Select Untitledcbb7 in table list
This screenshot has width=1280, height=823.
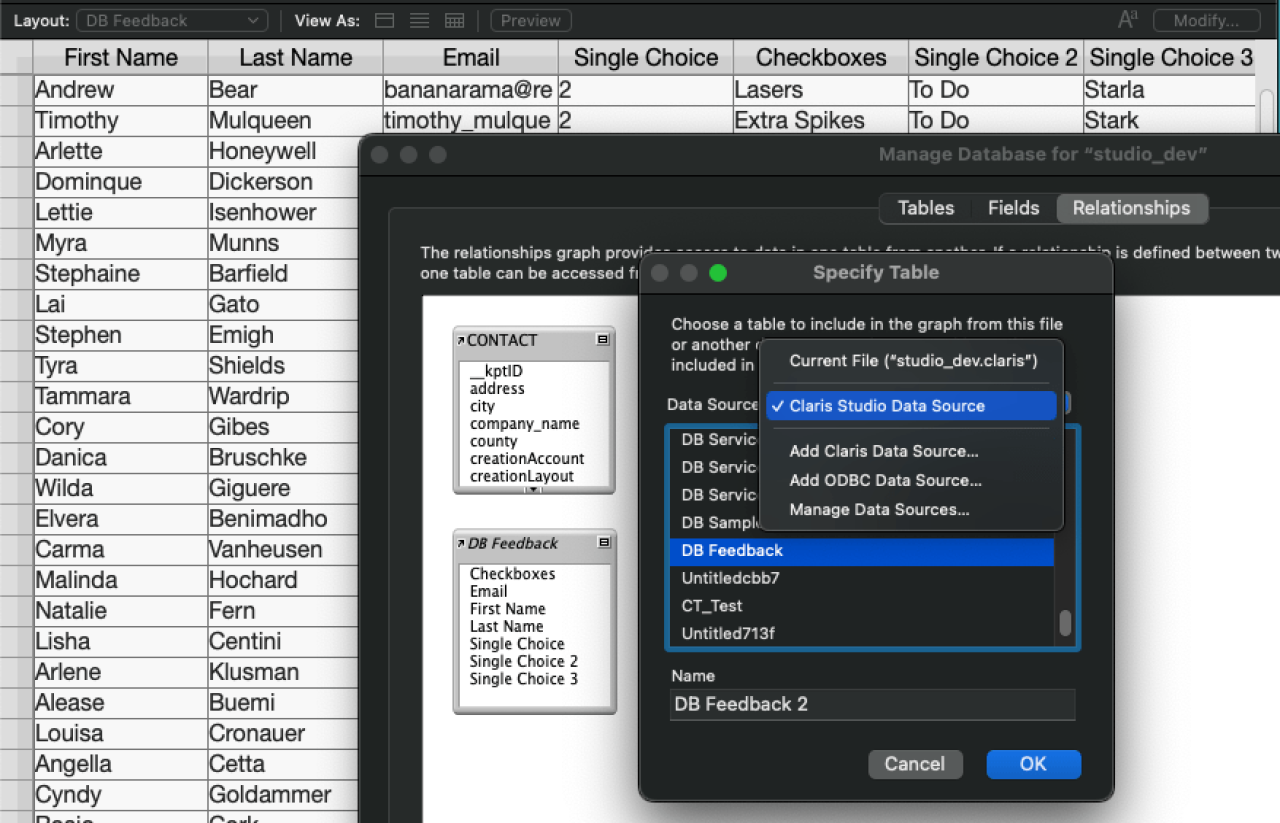point(861,578)
